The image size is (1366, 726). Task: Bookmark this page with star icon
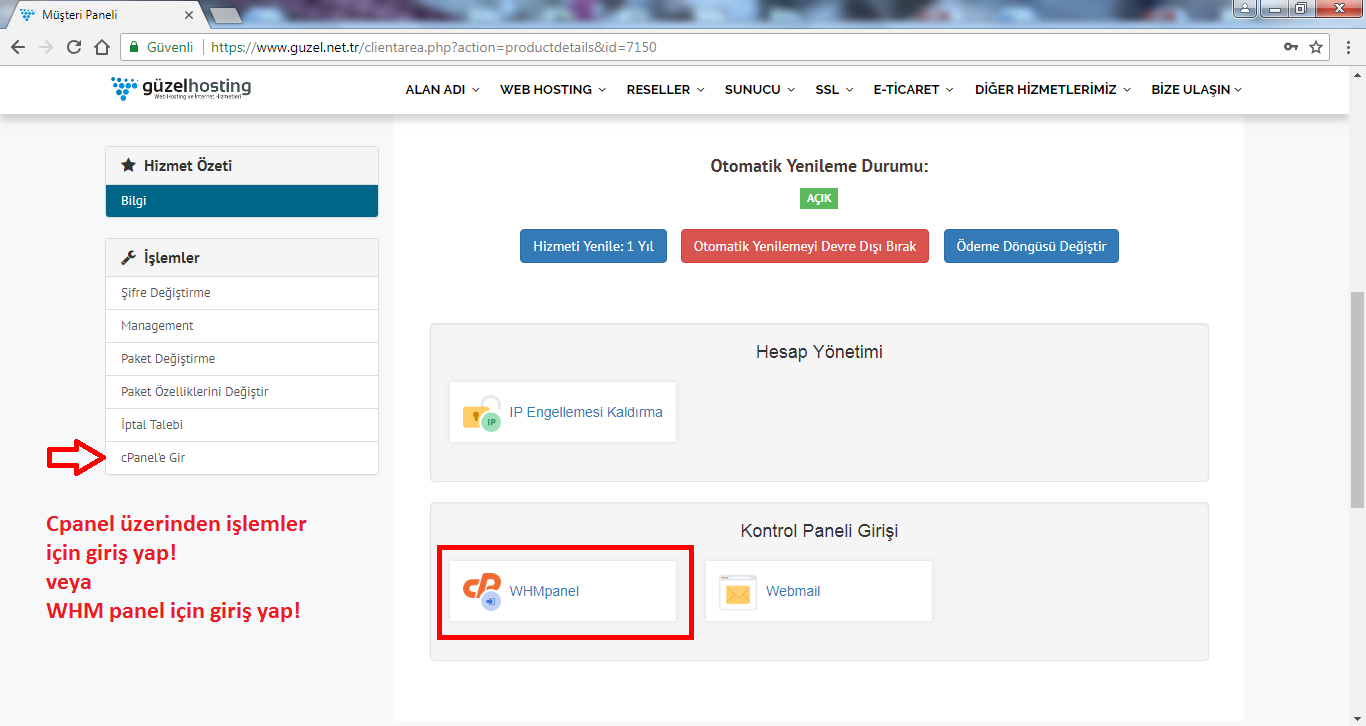(x=1316, y=47)
